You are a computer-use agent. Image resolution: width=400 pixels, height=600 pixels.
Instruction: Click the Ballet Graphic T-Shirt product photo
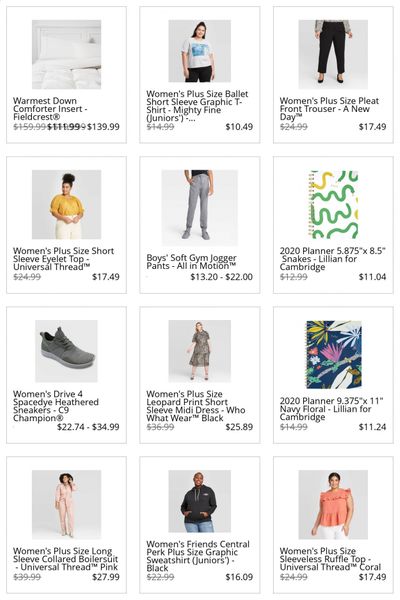pyautogui.click(x=199, y=51)
